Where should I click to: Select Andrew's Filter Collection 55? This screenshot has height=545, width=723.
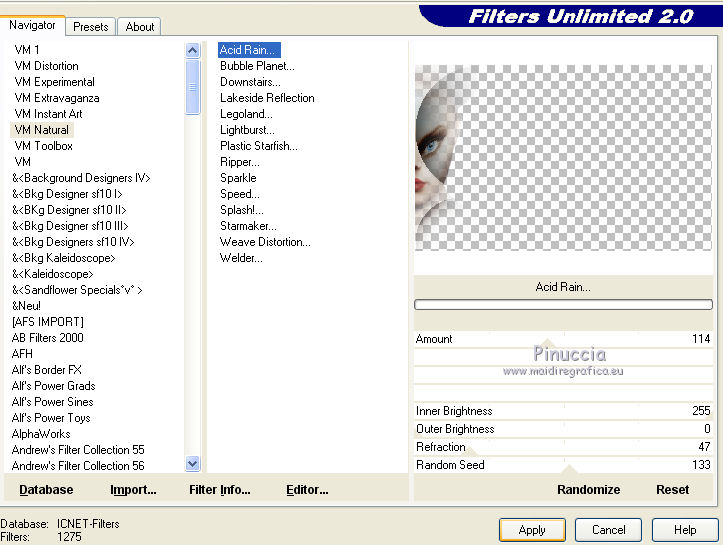[78, 450]
